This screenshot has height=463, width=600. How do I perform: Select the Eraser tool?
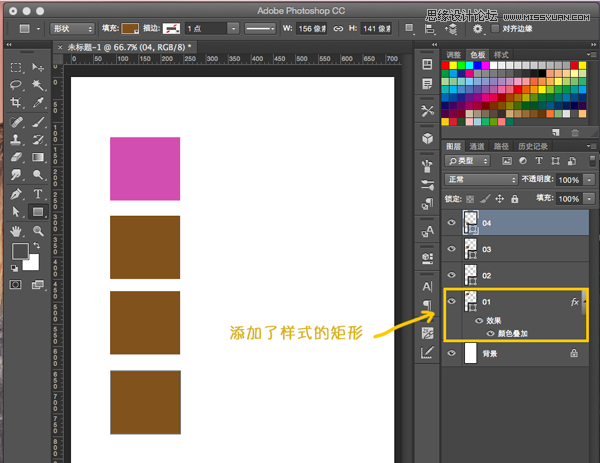(x=16, y=157)
